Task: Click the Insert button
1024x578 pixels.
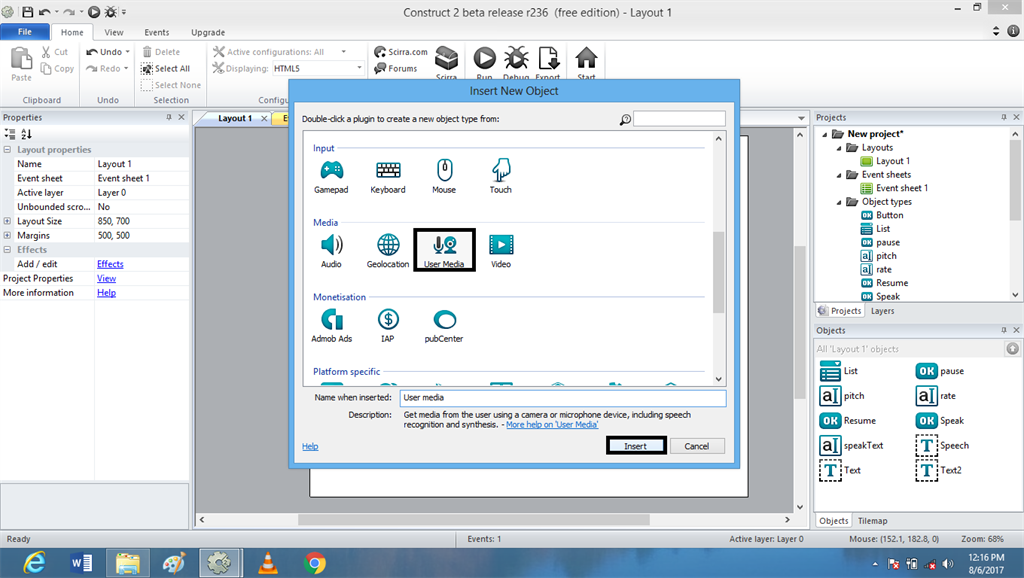Action: 635,446
